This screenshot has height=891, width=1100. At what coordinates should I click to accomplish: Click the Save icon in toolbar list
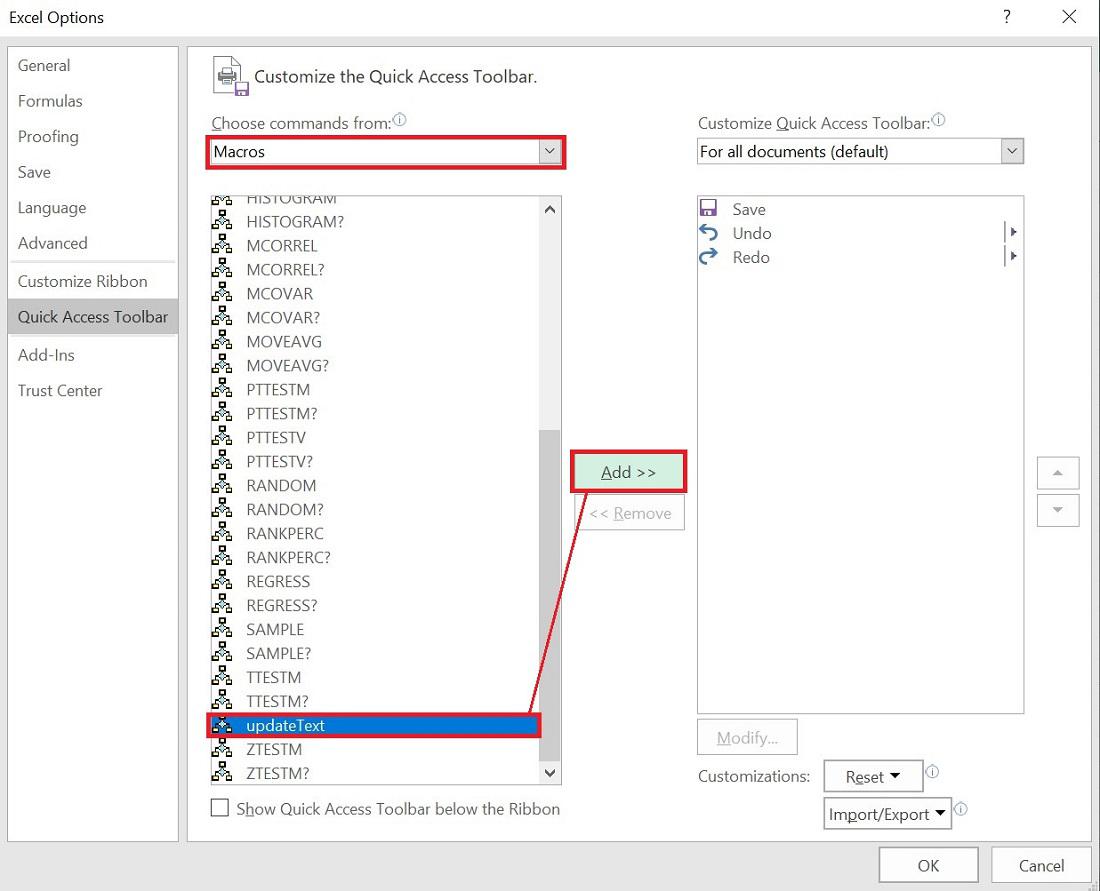click(x=709, y=208)
